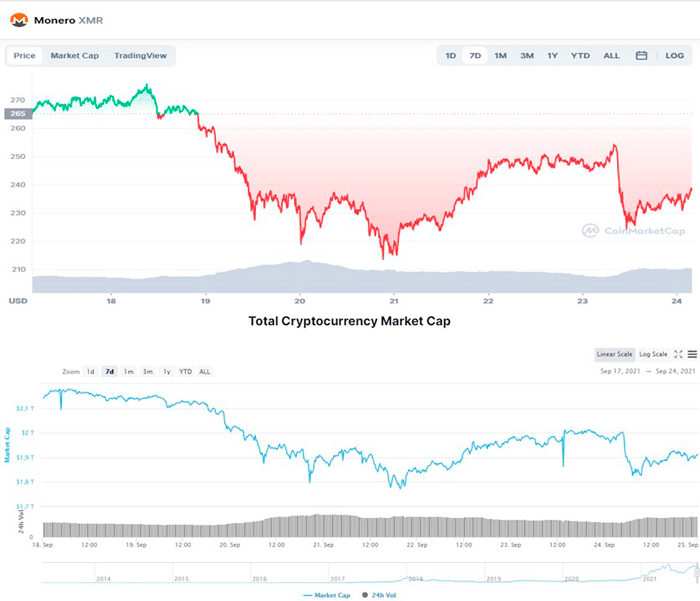Show ALL history on Monero chart
The width and height of the screenshot is (700, 601).
611,56
